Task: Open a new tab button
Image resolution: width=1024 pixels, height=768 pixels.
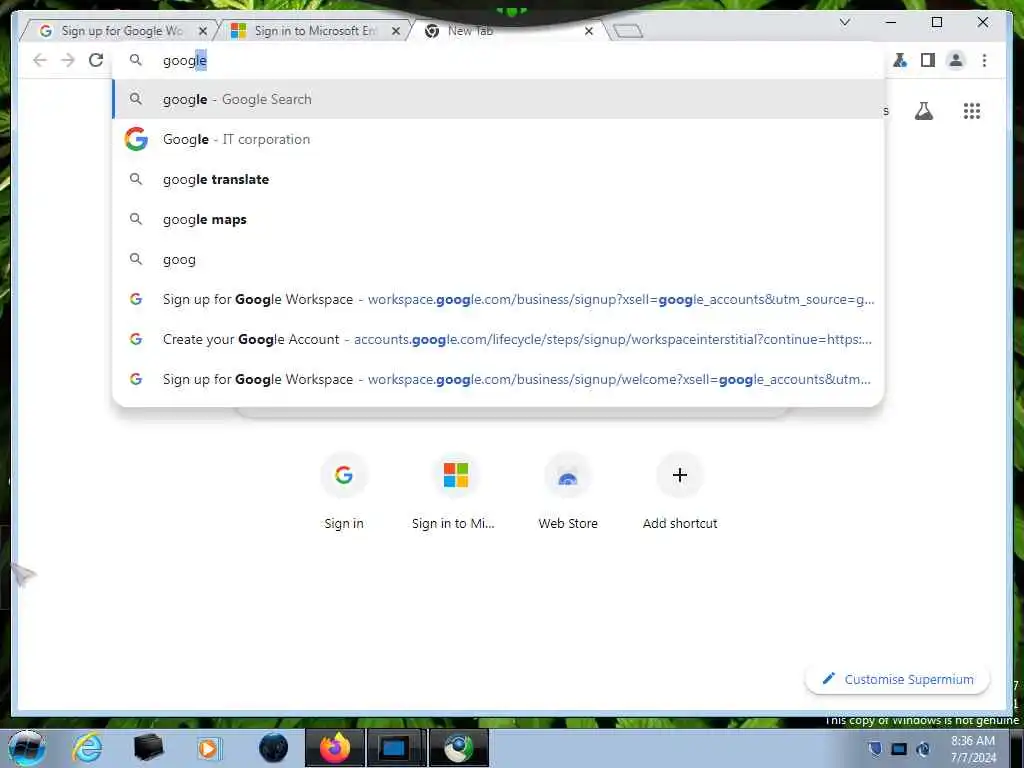Action: (x=628, y=31)
